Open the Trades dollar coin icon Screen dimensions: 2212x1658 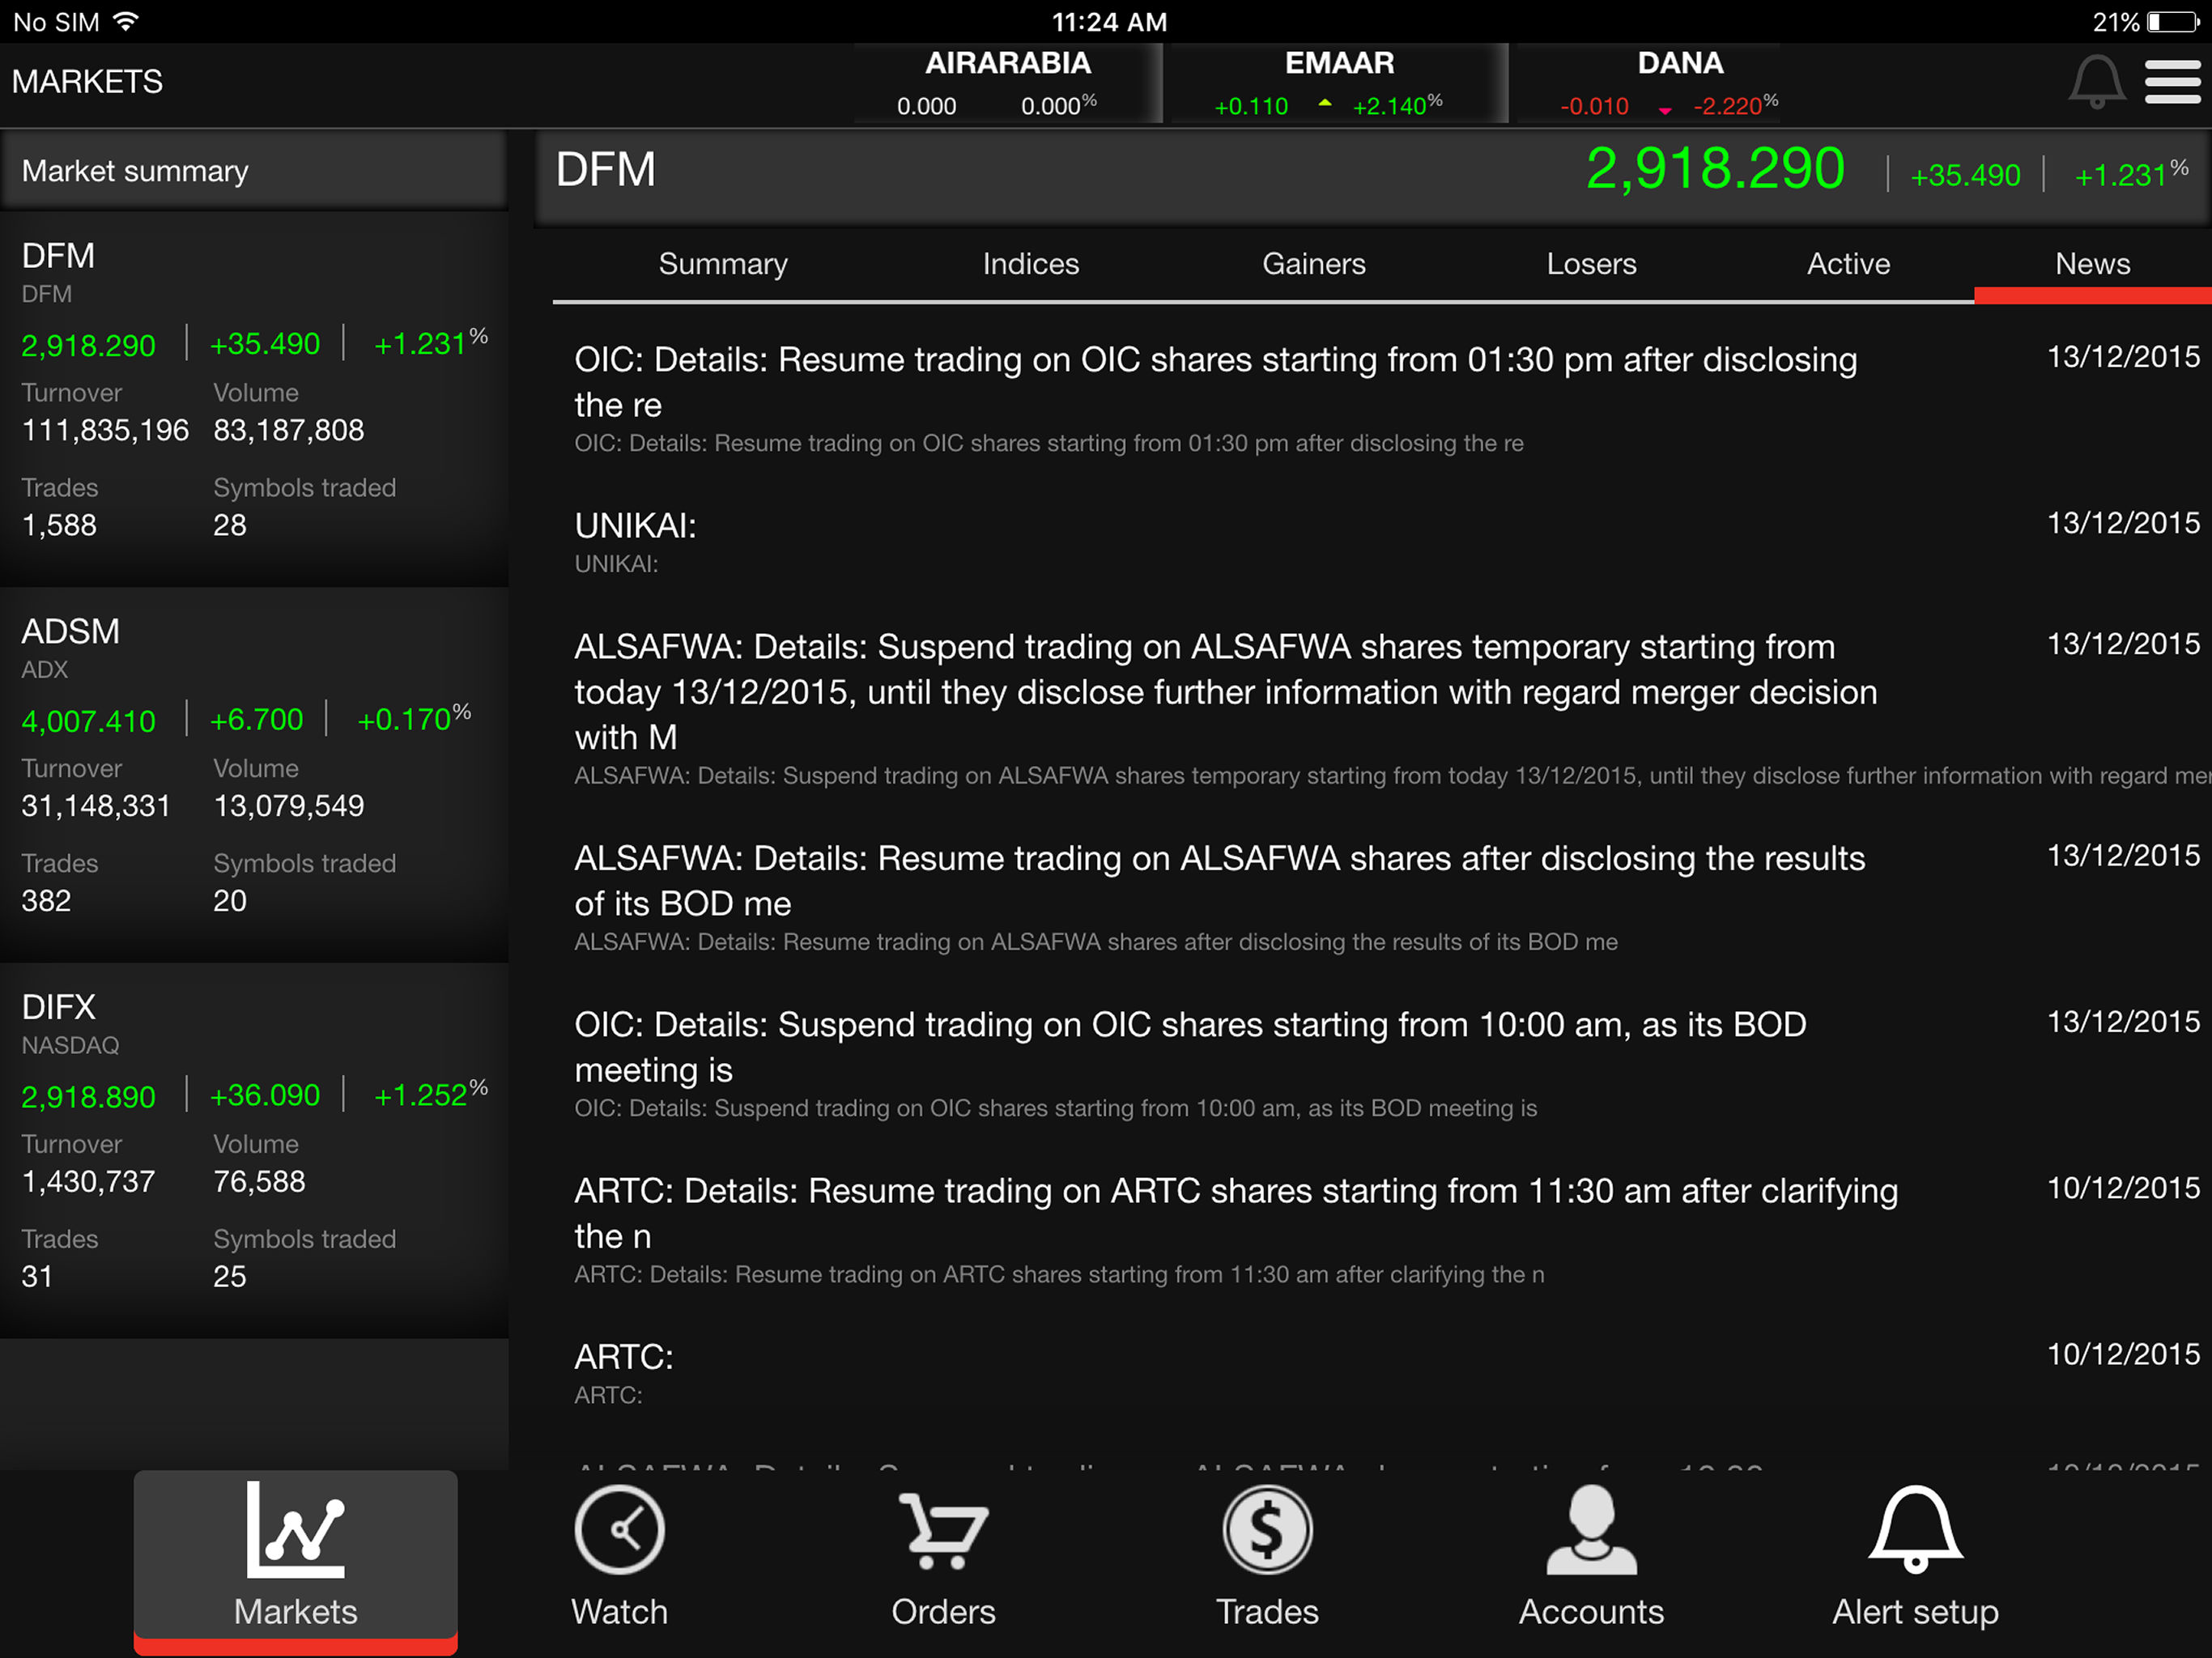click(1267, 1529)
